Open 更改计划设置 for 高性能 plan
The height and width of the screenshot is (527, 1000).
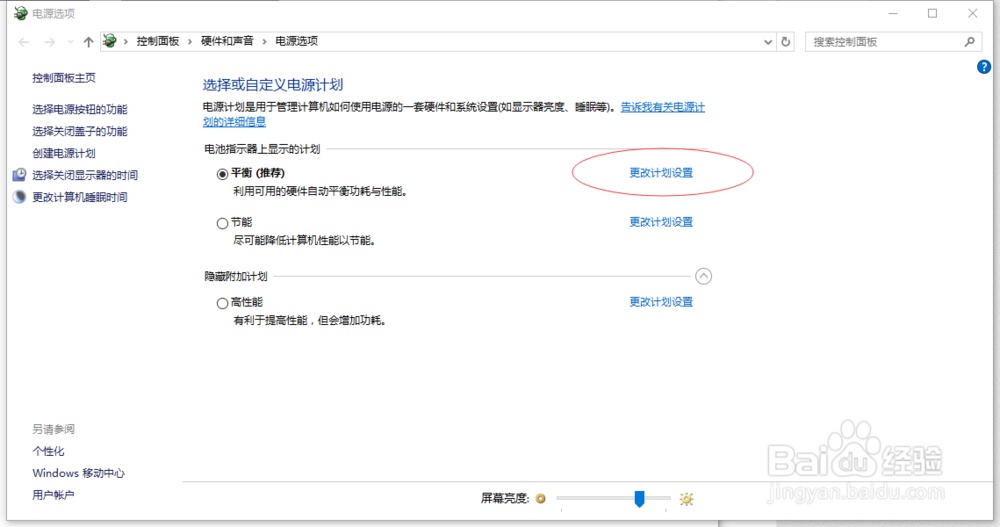coord(661,302)
